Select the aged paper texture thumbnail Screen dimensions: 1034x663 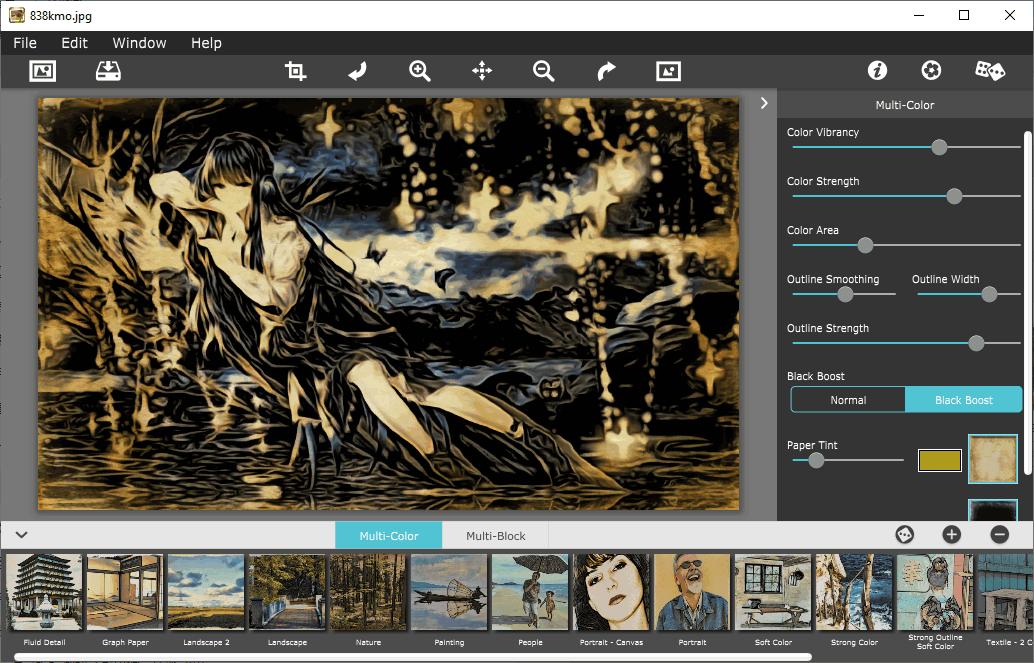pos(993,459)
